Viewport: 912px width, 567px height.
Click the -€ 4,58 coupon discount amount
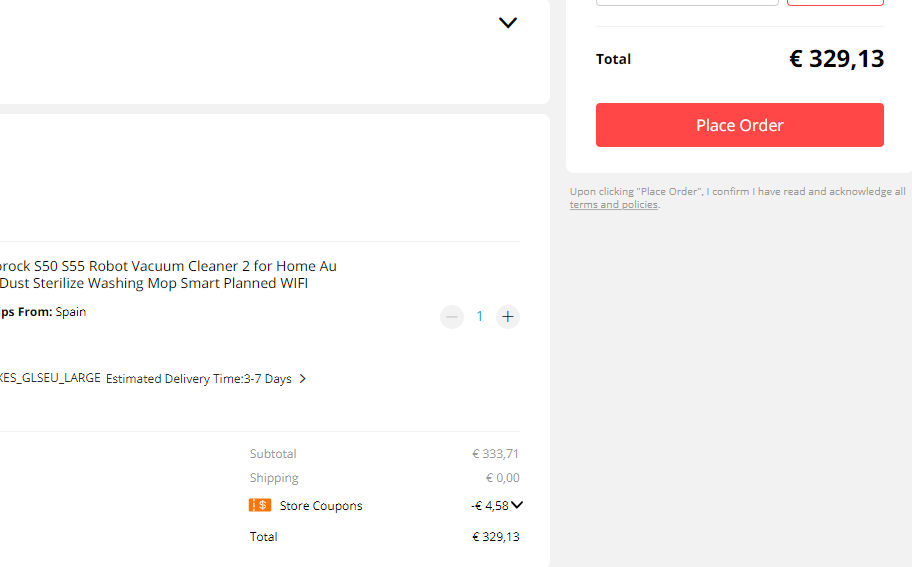[x=489, y=506]
